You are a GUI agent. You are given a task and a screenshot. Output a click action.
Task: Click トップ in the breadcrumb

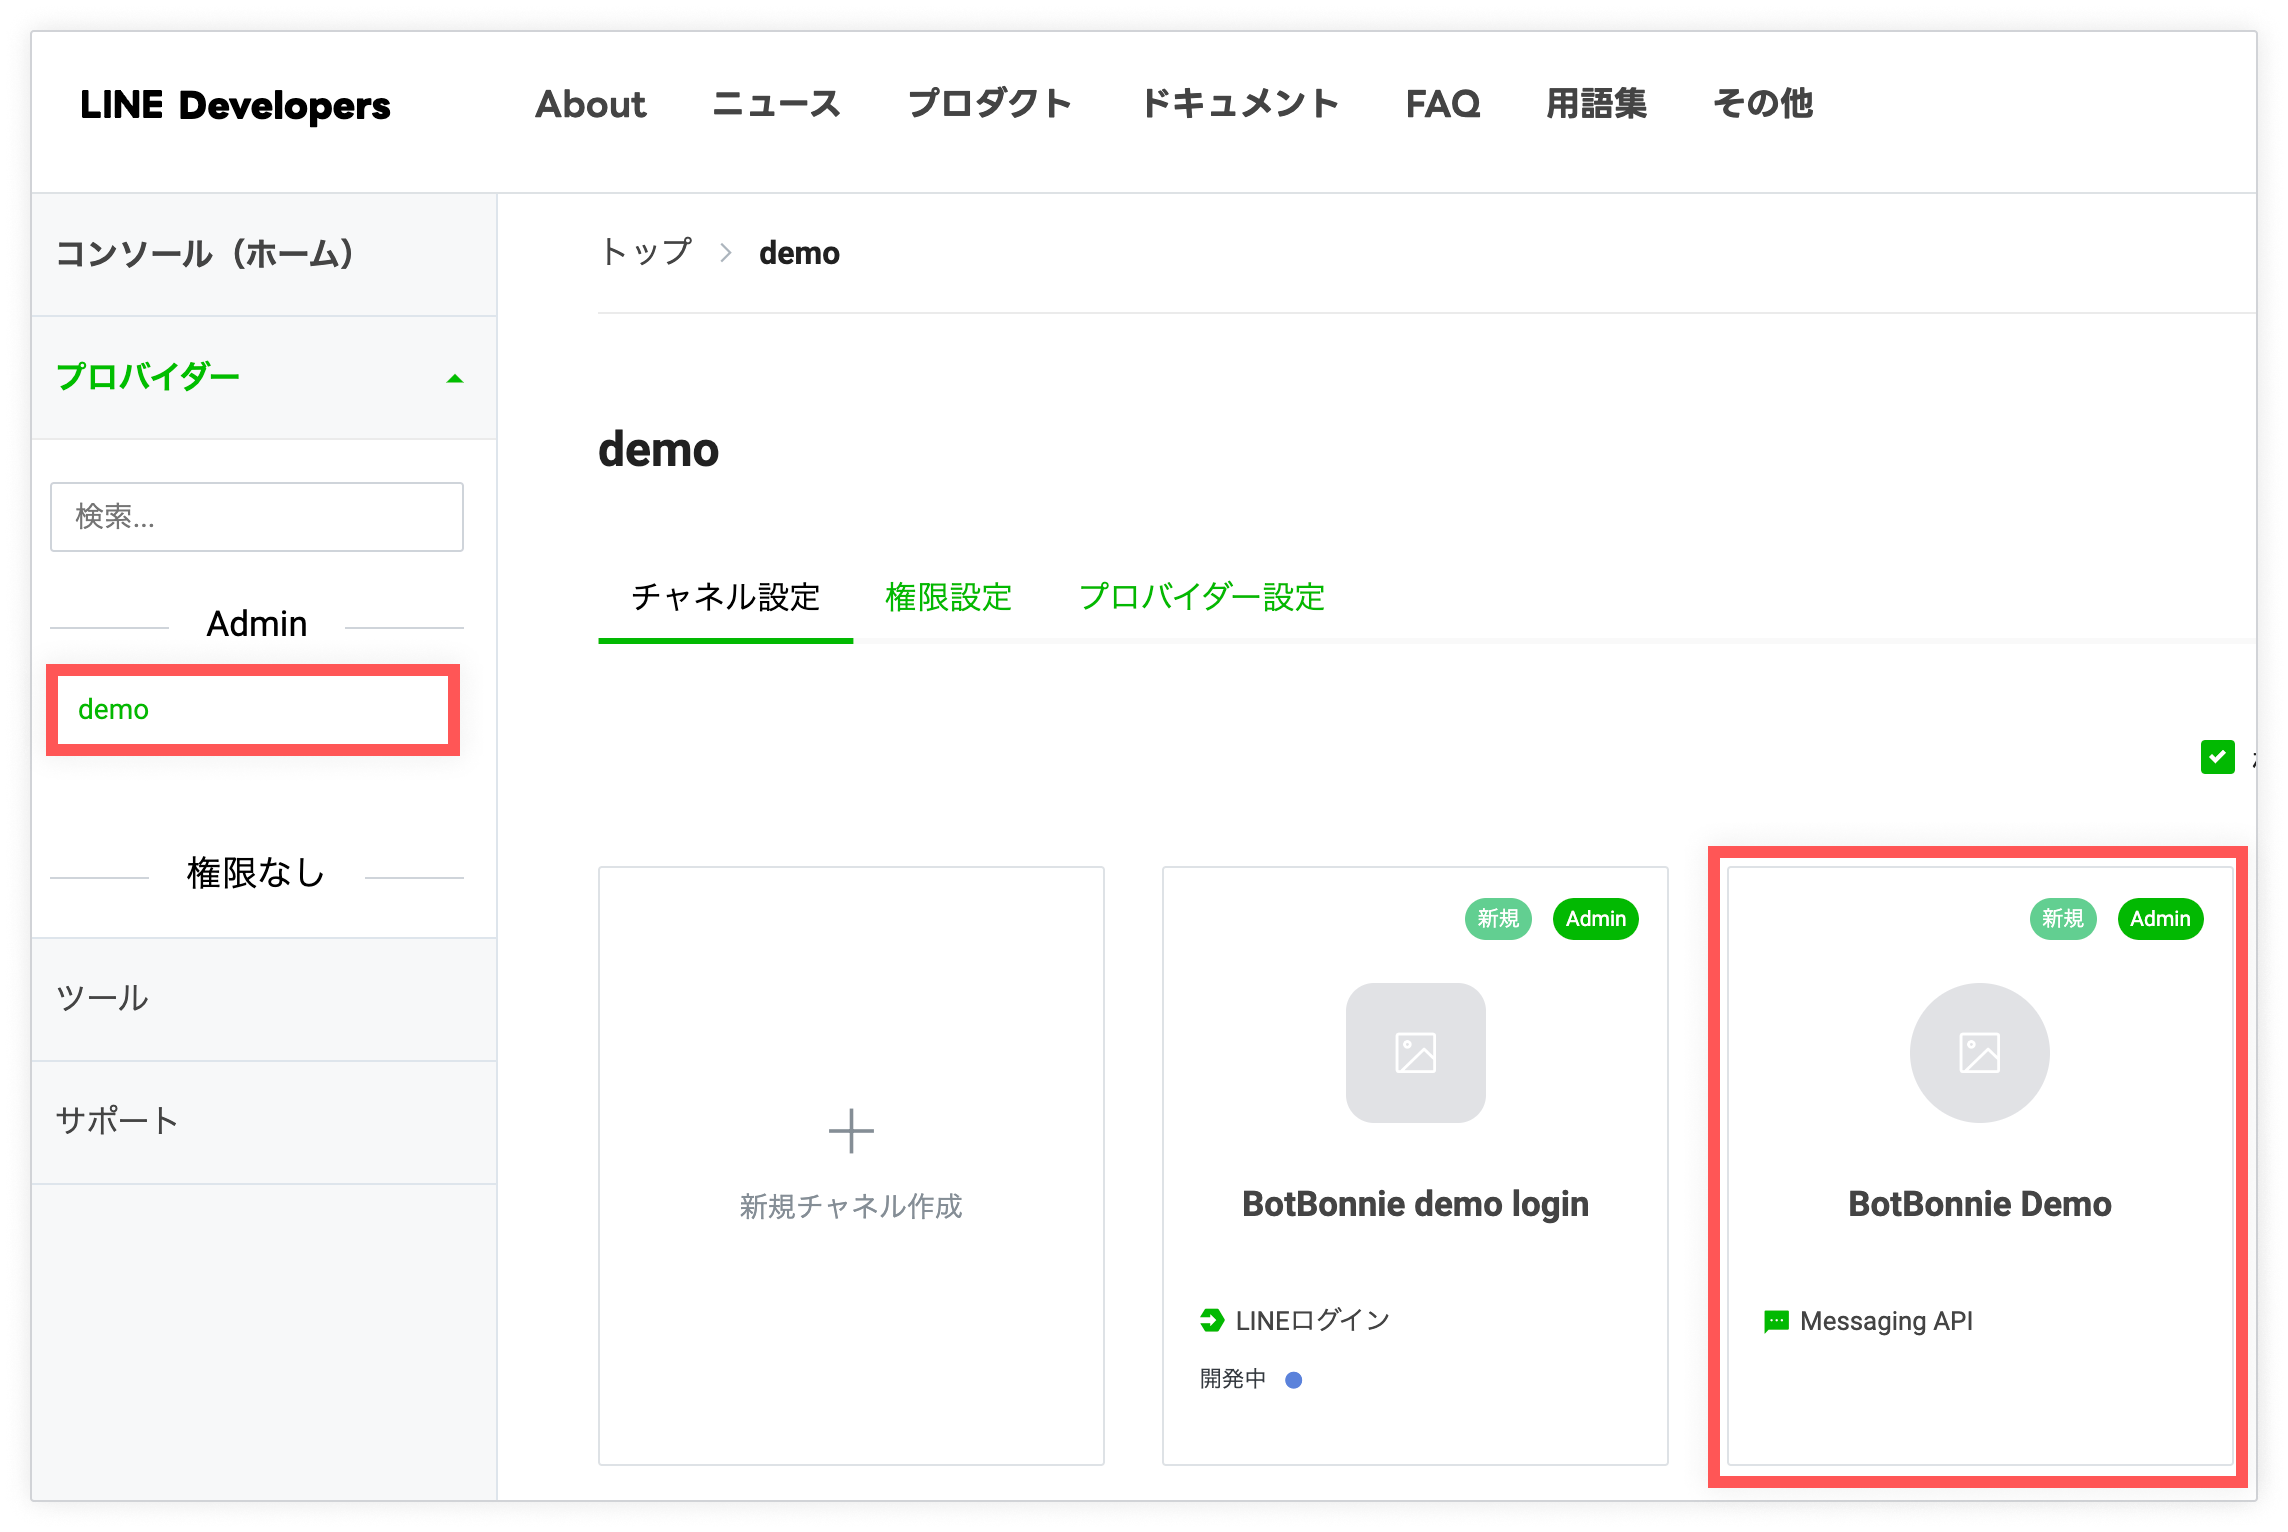click(x=646, y=252)
